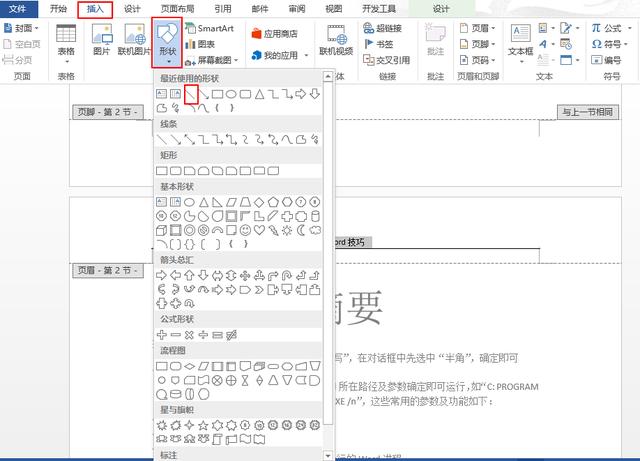This screenshot has height=461, width=640.
Task: Insert a 空白页 blank page
Action: click(x=22, y=44)
